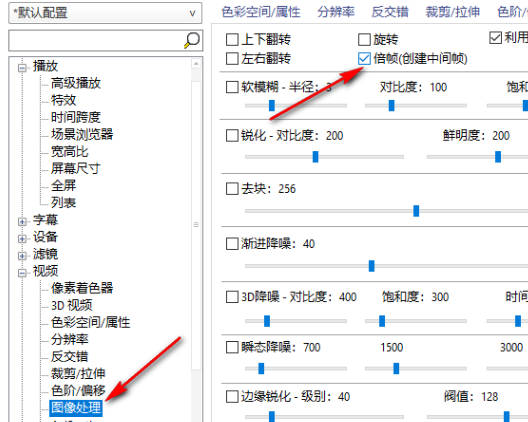Click the 瞬态降噪 700 slider handle

pos(261,368)
